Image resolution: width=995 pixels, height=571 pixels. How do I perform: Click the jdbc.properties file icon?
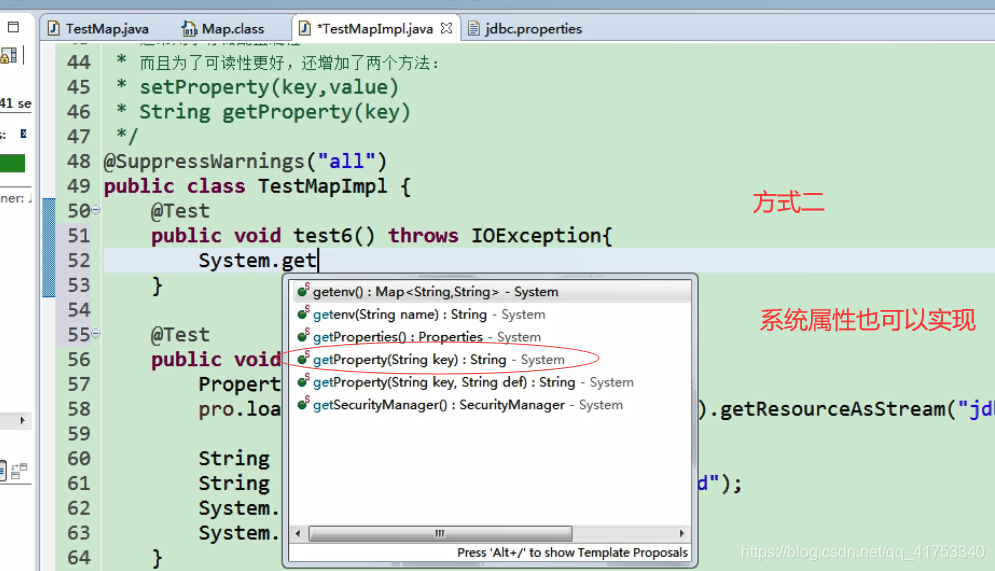tap(473, 29)
